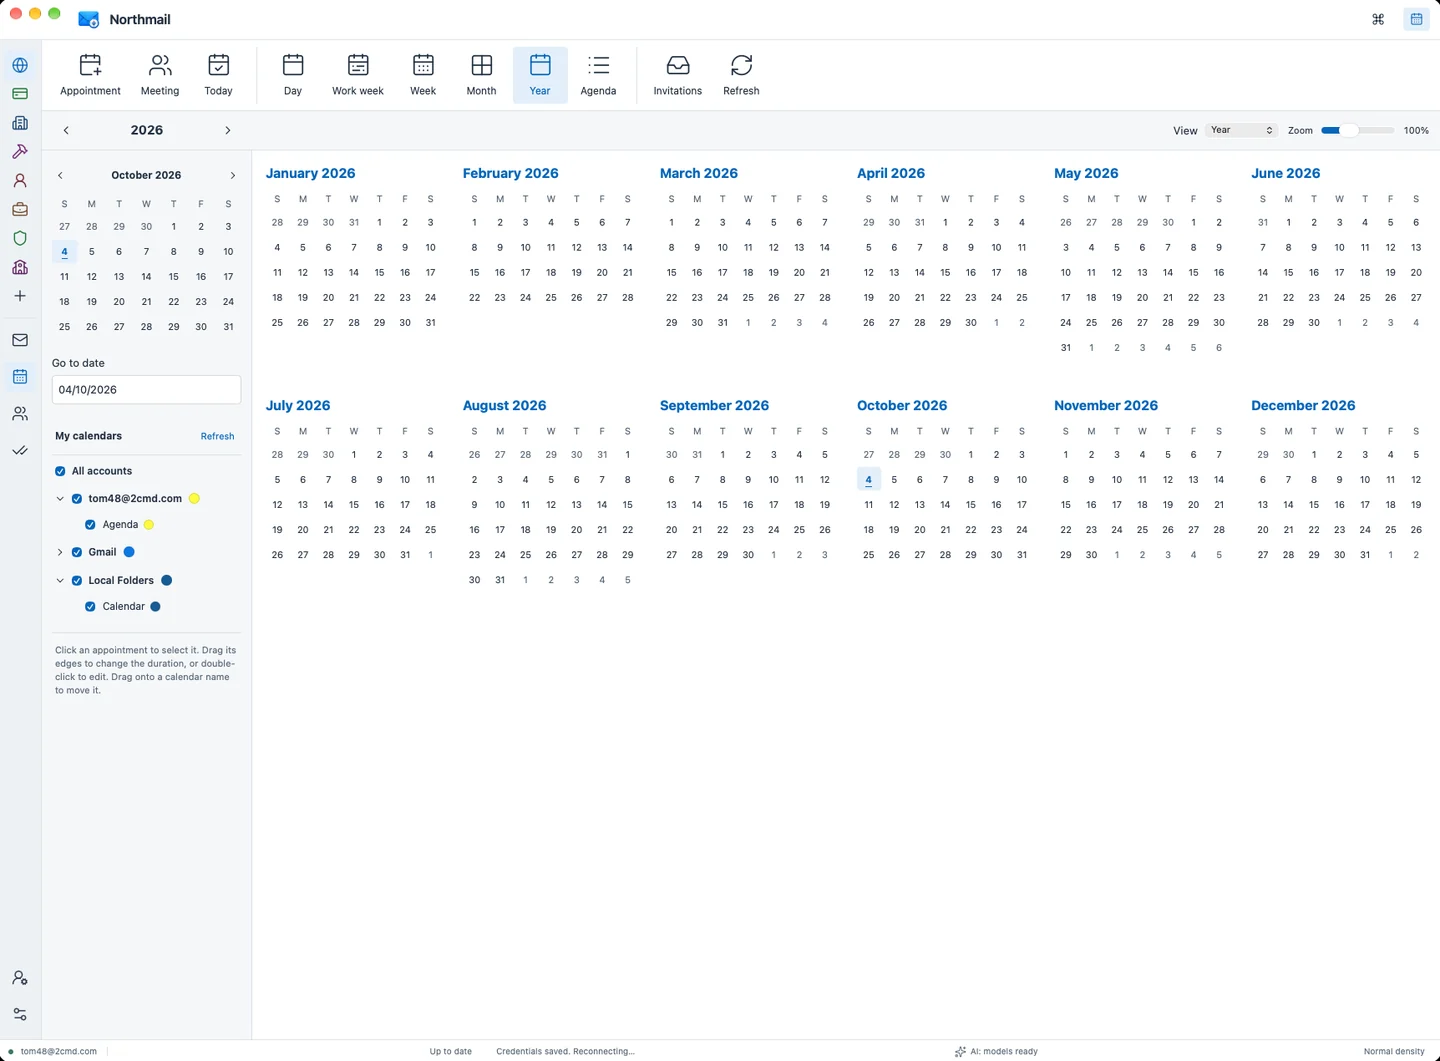
Task: Open July 2026 month heading
Action: tap(298, 405)
